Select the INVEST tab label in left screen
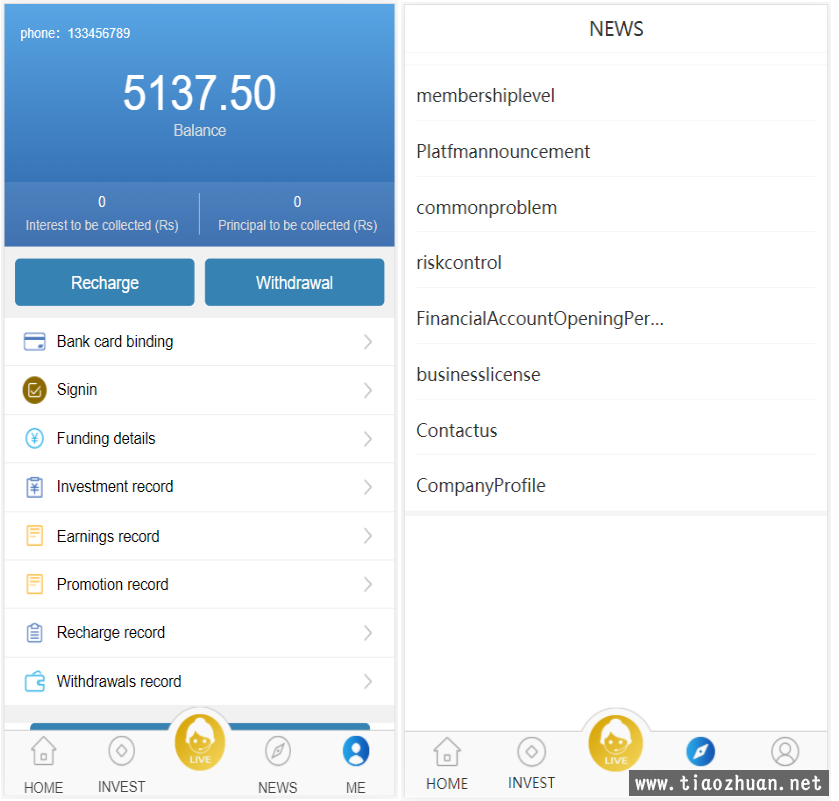The image size is (839, 801). tap(121, 787)
